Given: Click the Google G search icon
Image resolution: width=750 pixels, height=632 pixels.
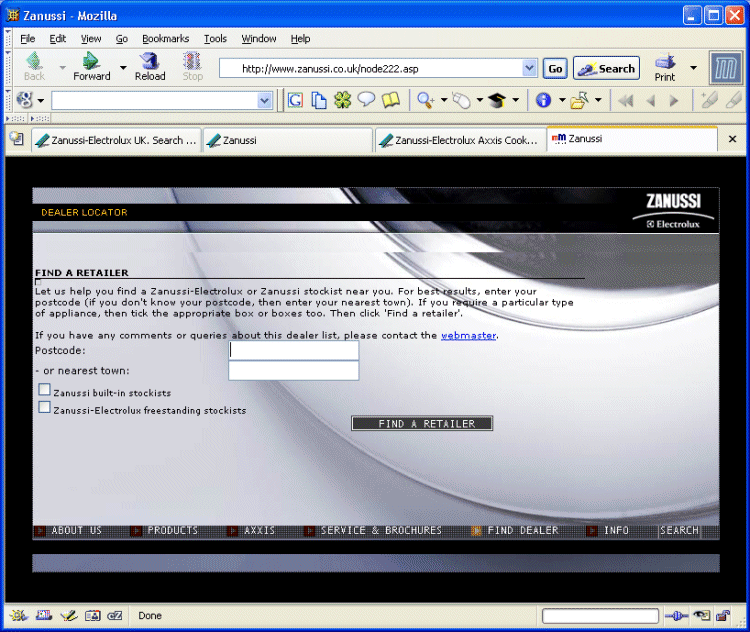Looking at the screenshot, I should (x=24, y=100).
